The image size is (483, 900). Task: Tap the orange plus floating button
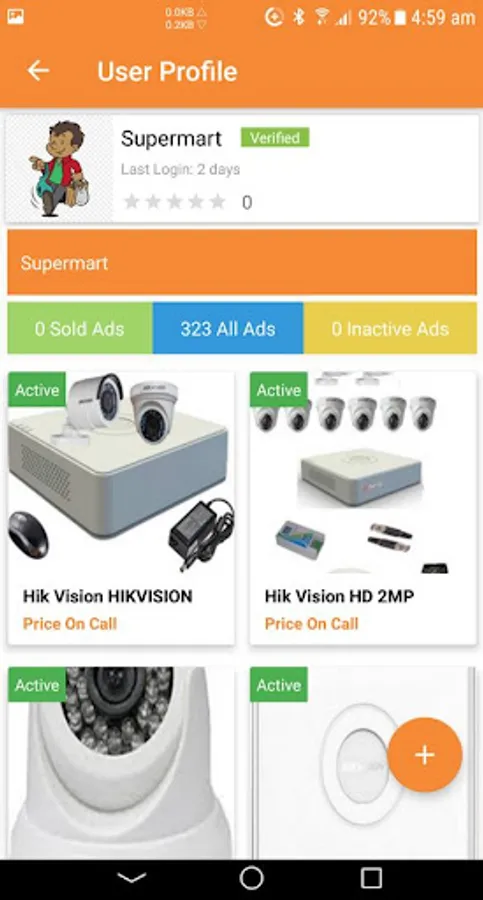point(424,755)
